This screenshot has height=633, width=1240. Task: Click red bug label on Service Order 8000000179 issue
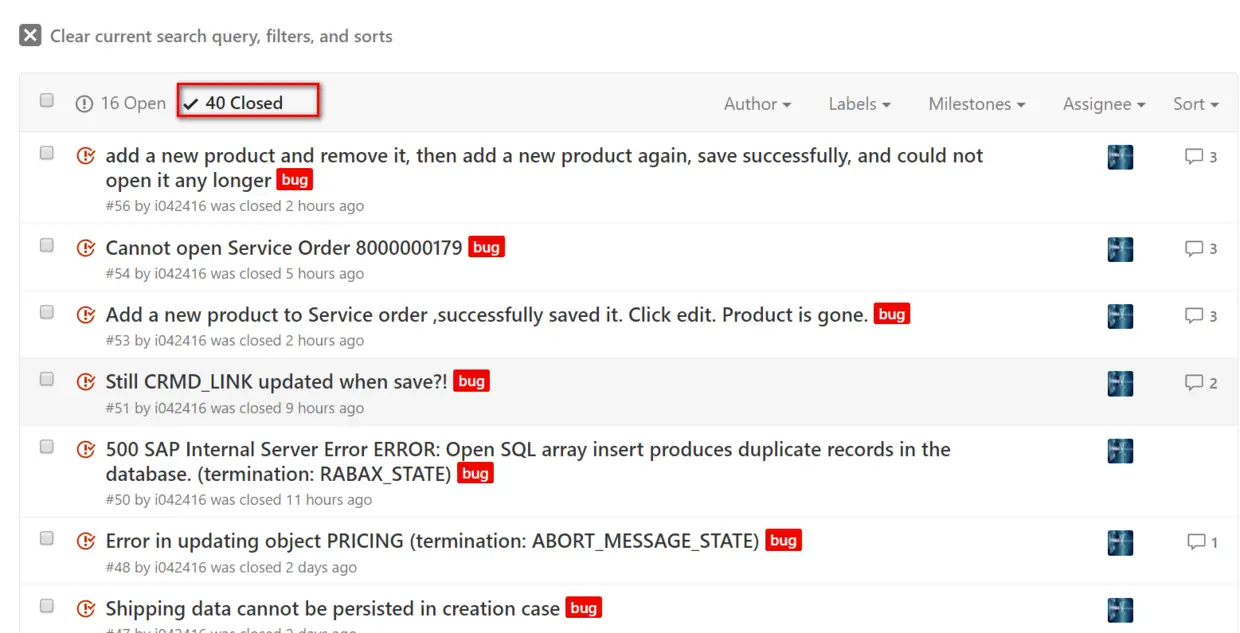486,247
